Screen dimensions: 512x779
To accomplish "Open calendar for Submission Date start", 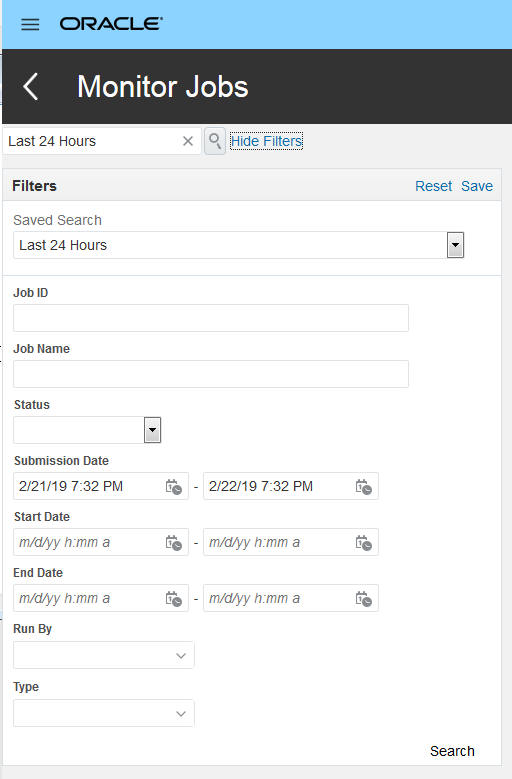I will click(174, 486).
